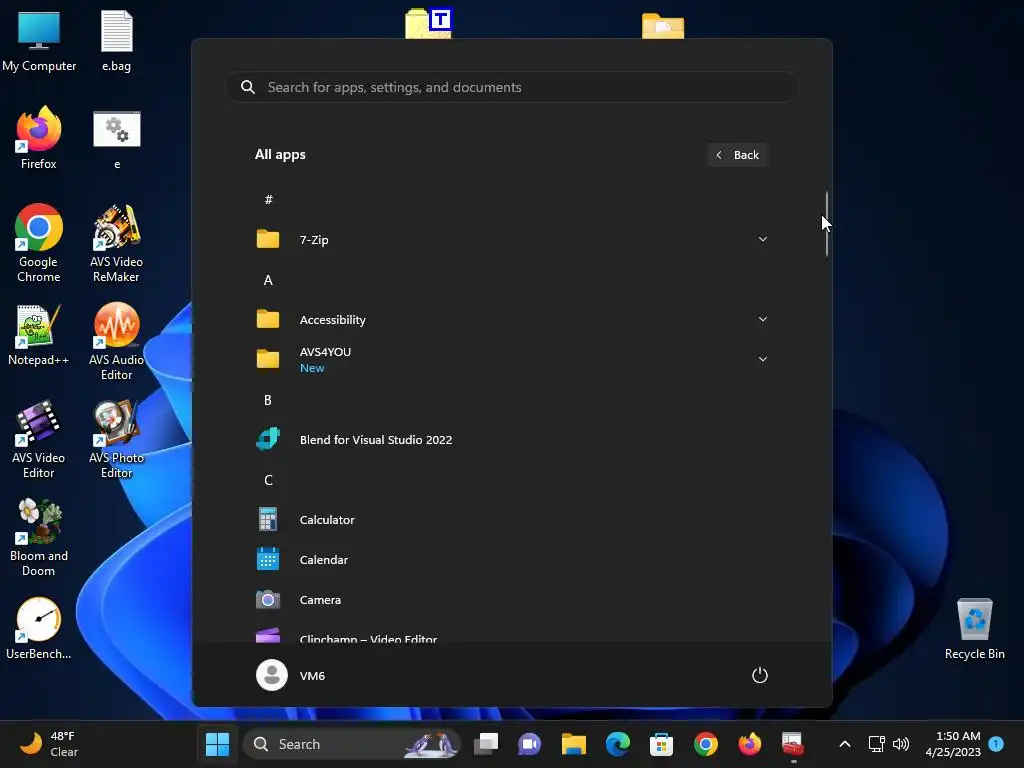Show hidden system tray icons
This screenshot has height=768, width=1024.
pyautogui.click(x=844, y=744)
